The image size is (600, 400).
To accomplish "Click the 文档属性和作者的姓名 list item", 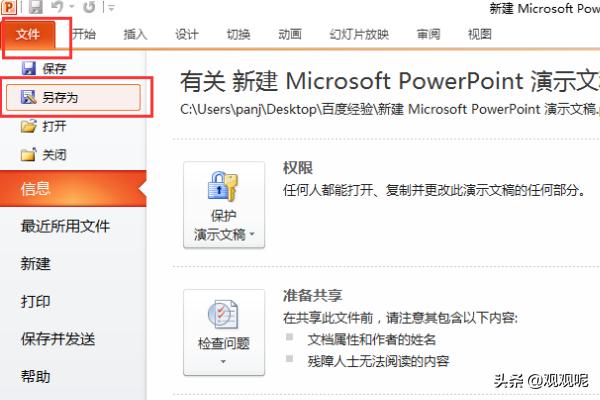I will point(372,340).
